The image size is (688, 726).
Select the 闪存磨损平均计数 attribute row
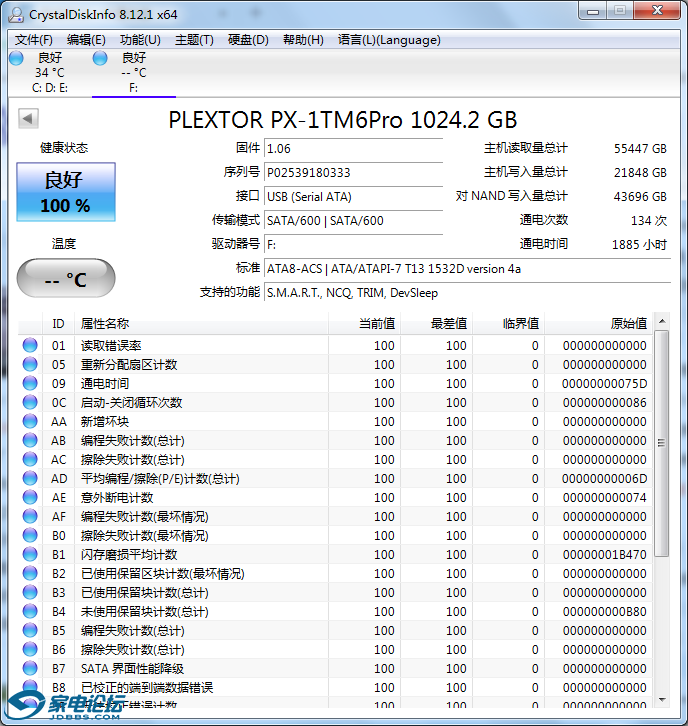point(335,554)
